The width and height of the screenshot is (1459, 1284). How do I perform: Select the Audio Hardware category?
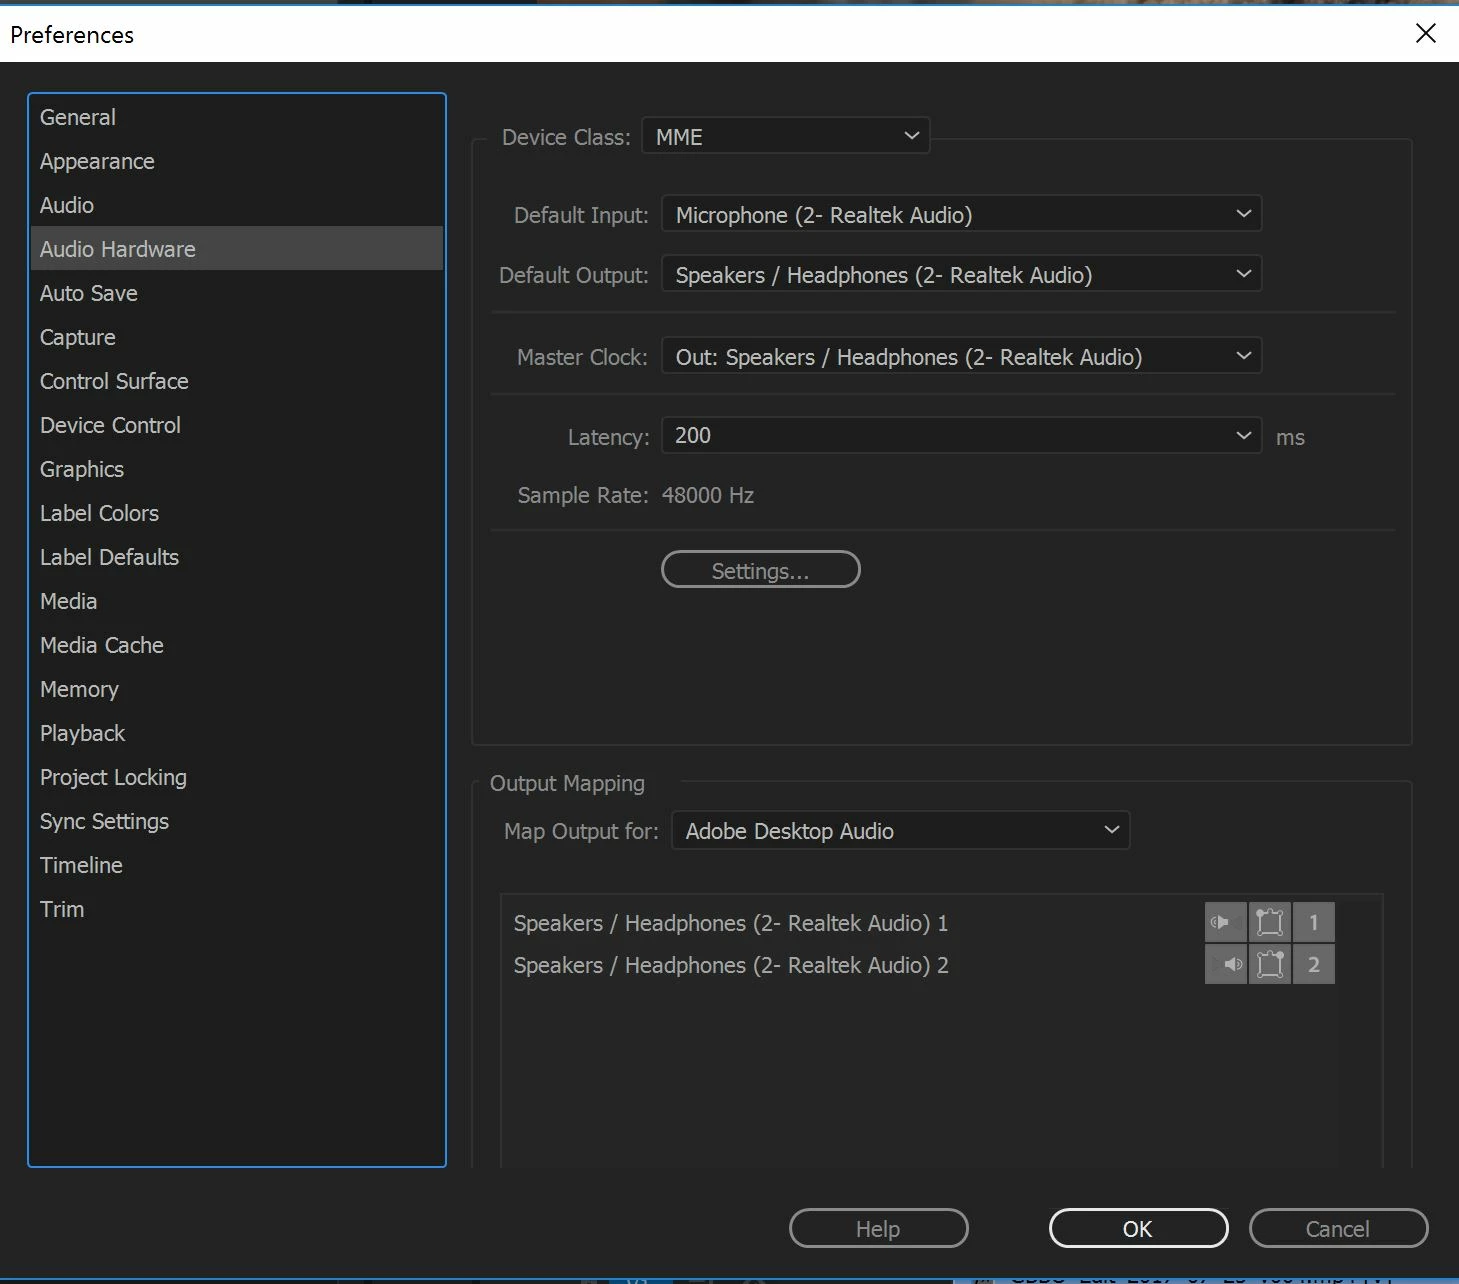(236, 249)
